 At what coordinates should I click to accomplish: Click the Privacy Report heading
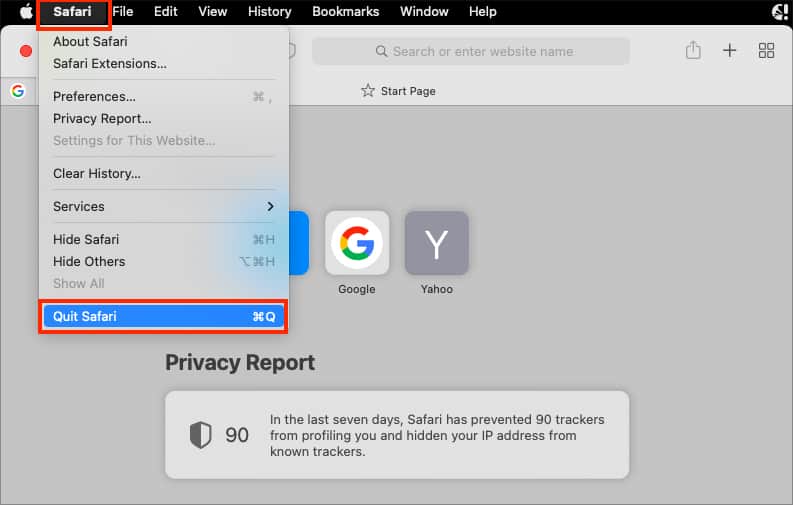(x=240, y=363)
